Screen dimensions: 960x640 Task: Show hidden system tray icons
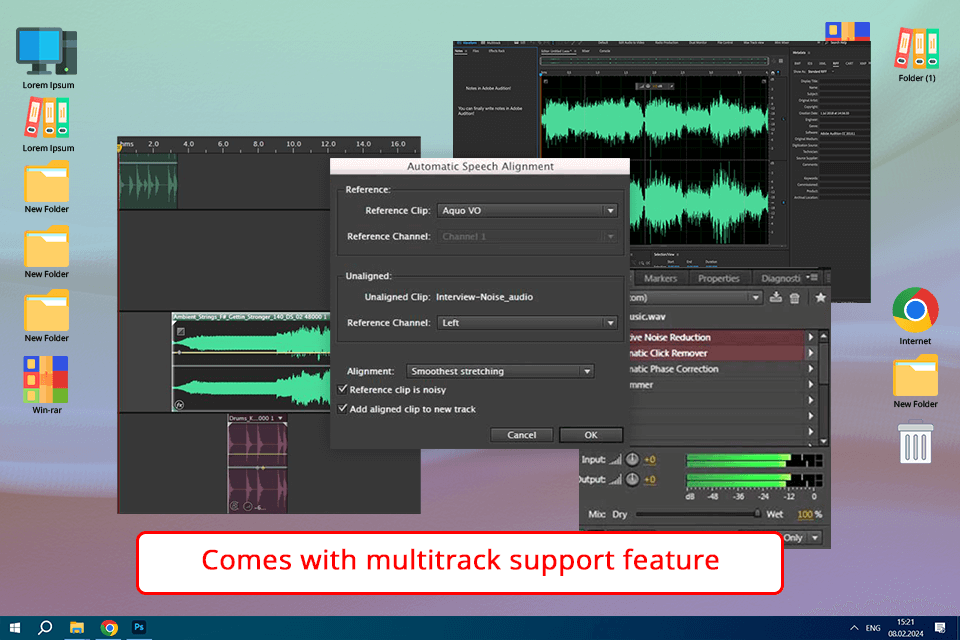(854, 628)
